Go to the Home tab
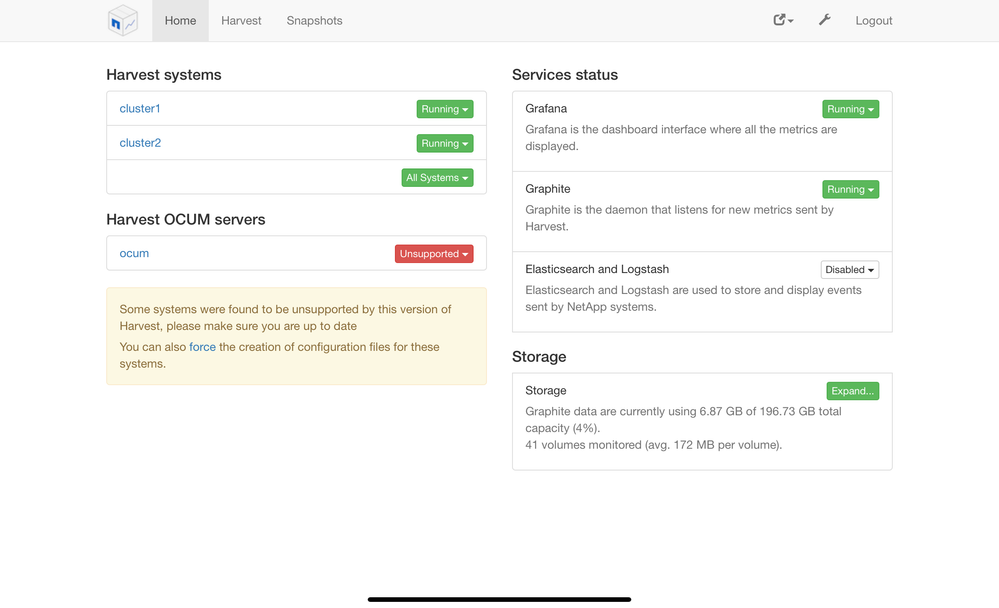 (180, 20)
